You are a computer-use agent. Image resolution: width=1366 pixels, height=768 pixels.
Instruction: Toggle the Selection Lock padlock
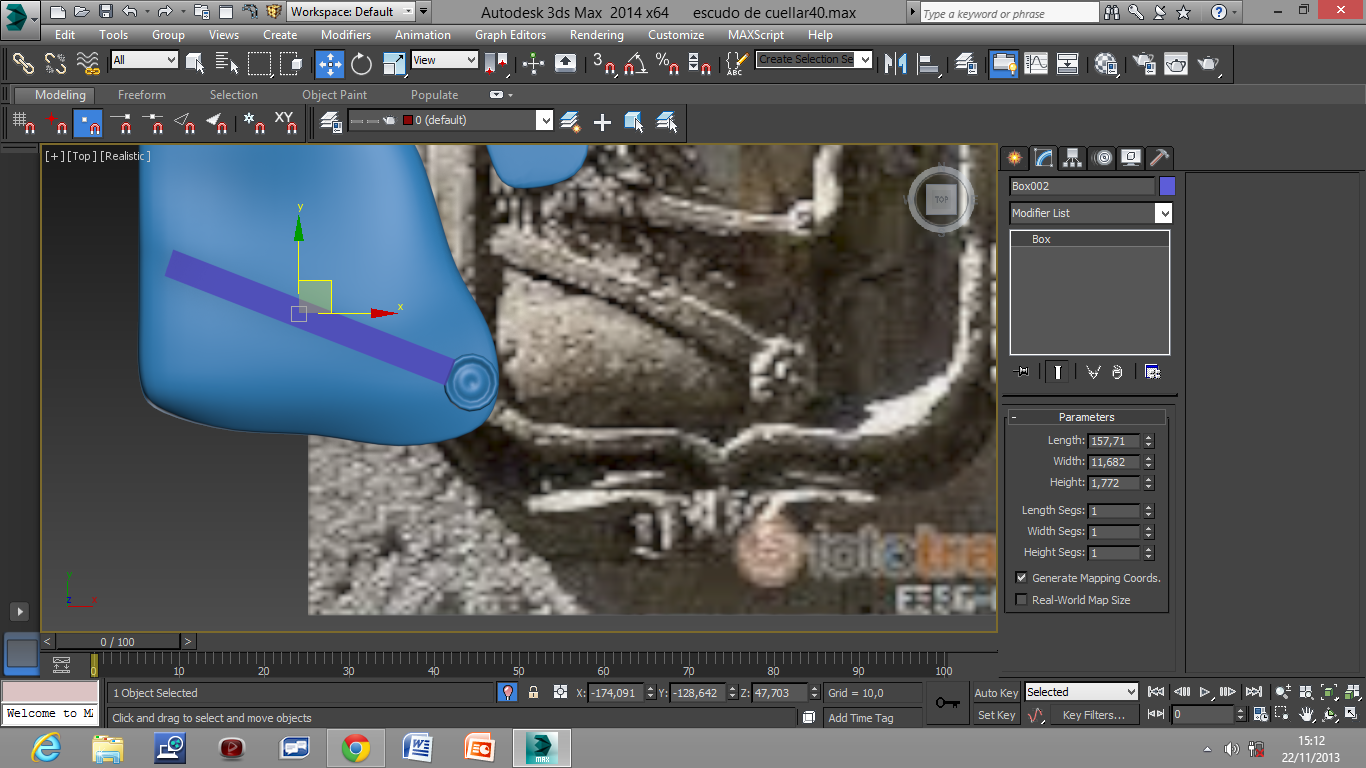point(533,692)
